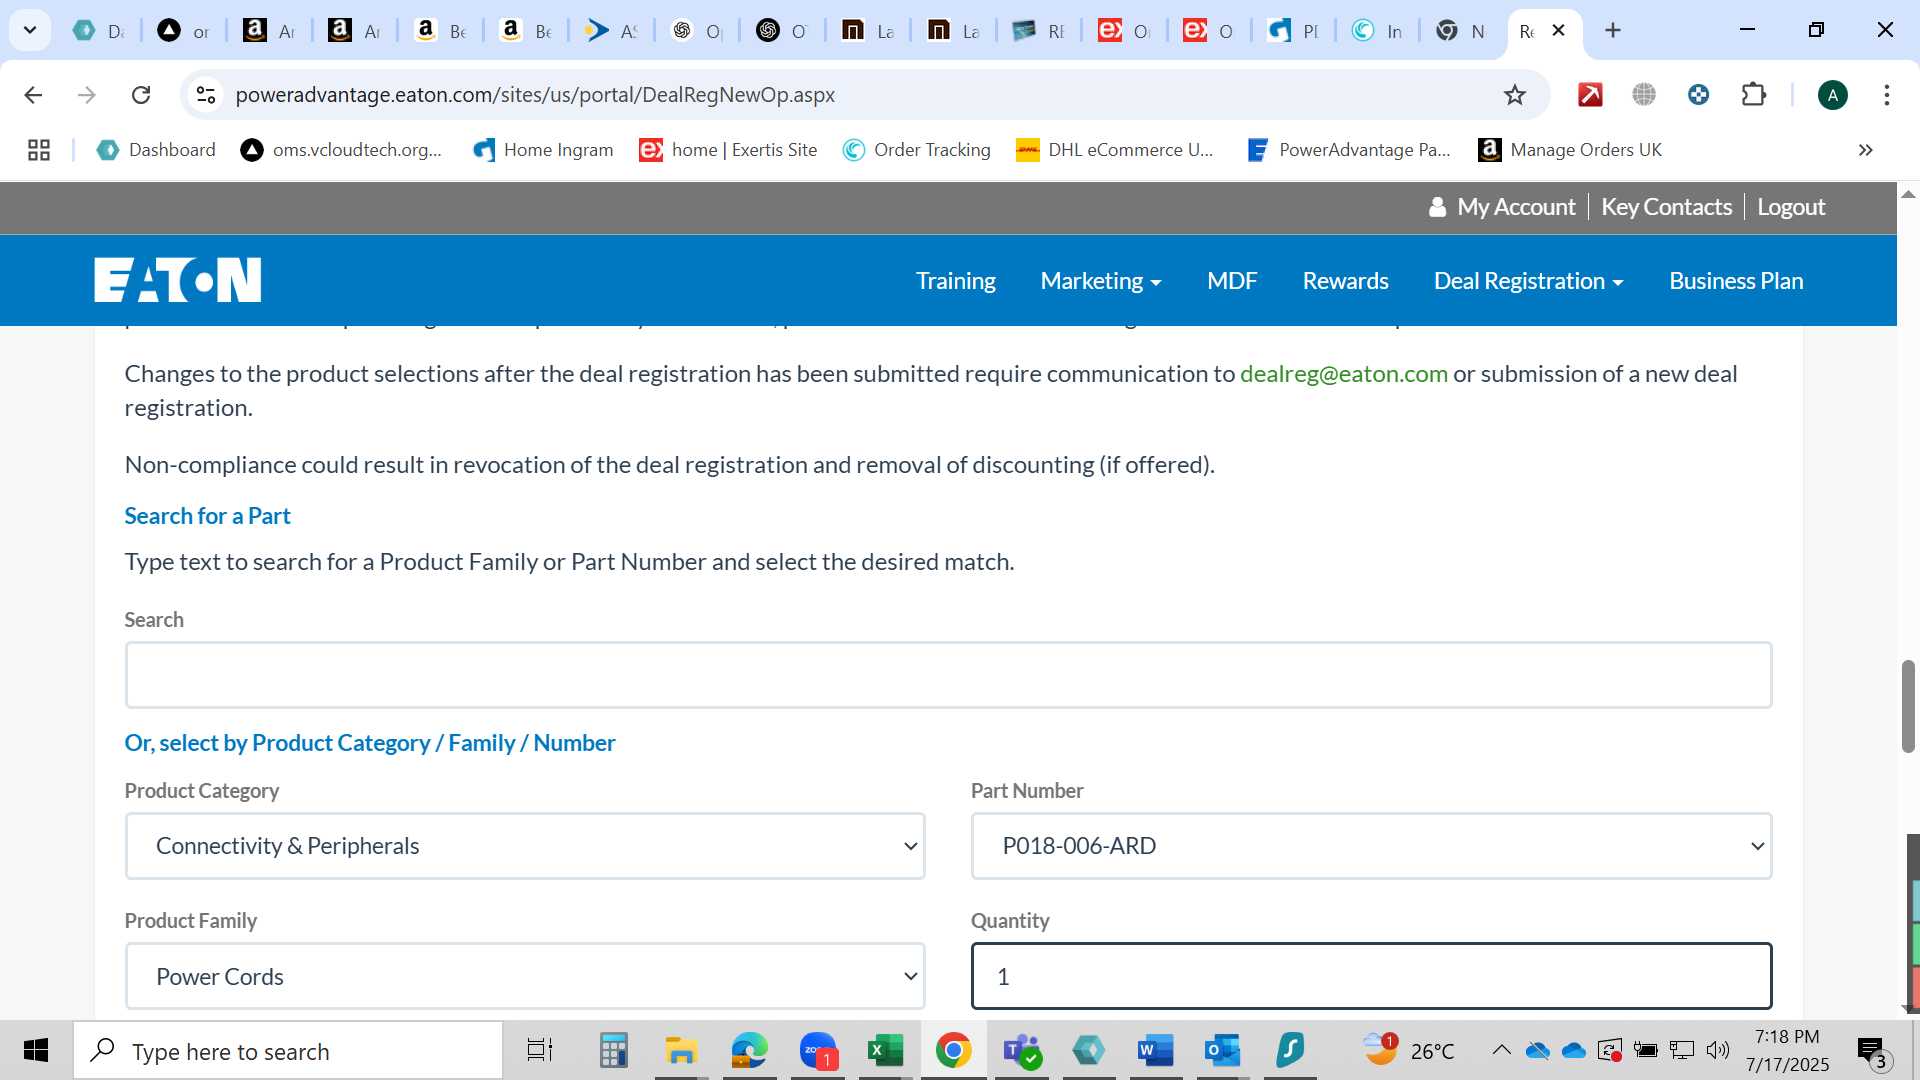Screen dimensions: 1920x1080
Task: Click the Windows taskbar search box
Action: click(x=288, y=1051)
